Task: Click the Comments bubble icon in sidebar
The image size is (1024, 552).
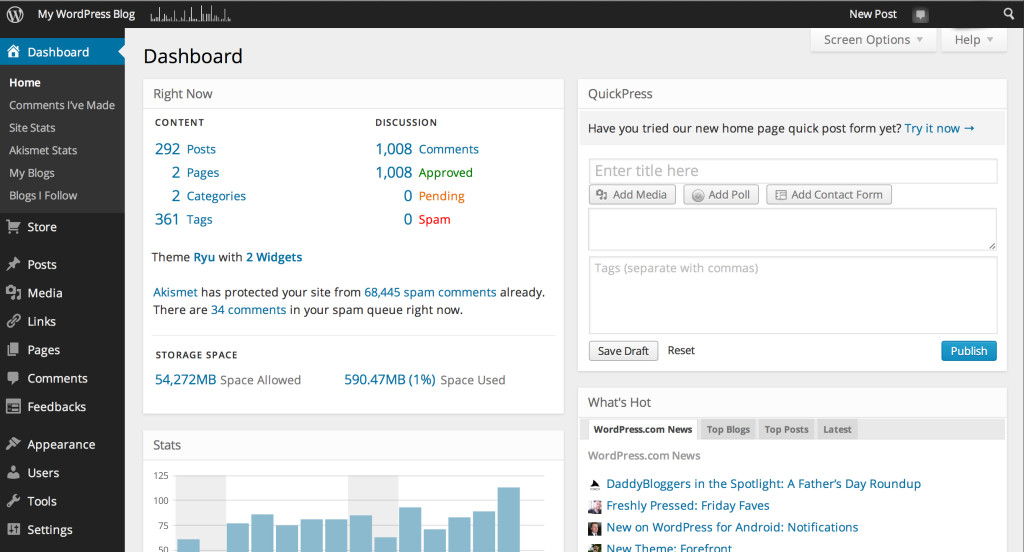Action: point(13,378)
